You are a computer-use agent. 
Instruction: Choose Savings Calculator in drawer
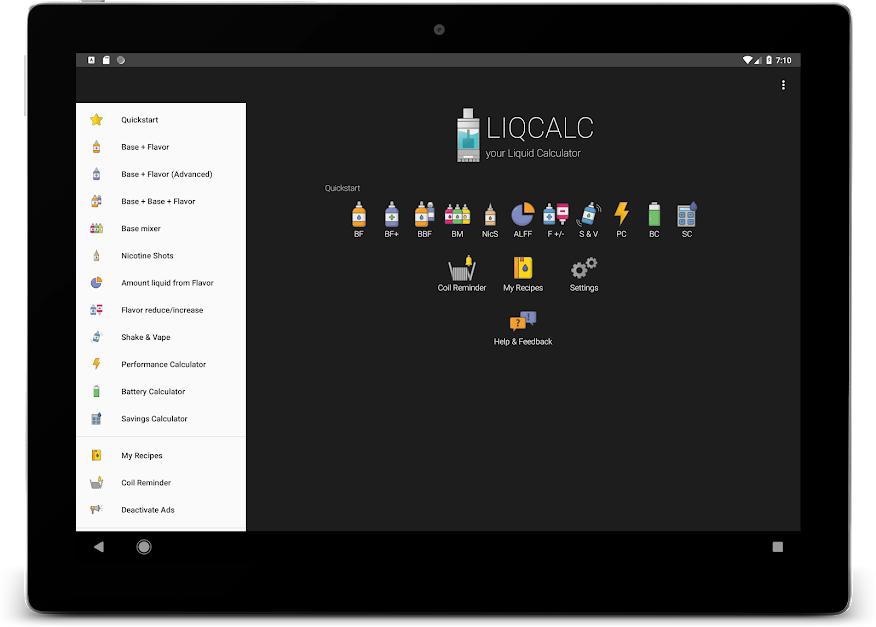(x=161, y=419)
